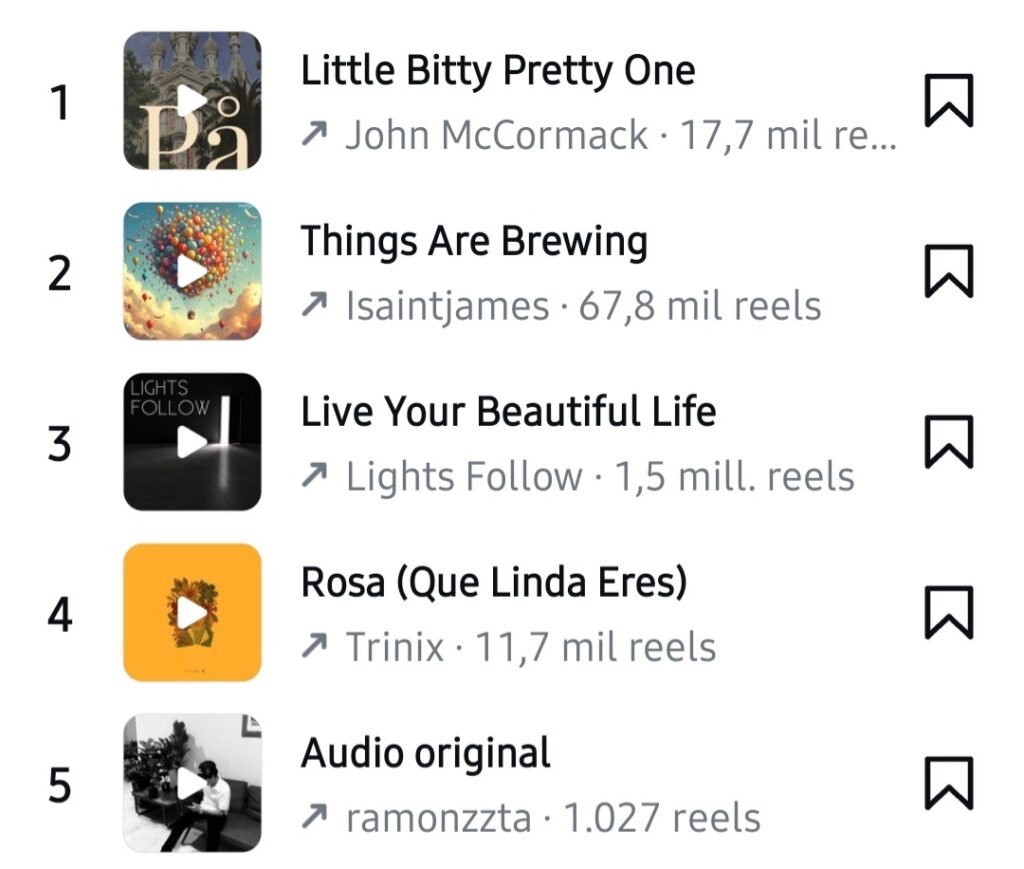Viewport: 1024px width, 869px height.
Task: Bookmark Rosa (Que Linda Eres) track
Action: pos(948,612)
